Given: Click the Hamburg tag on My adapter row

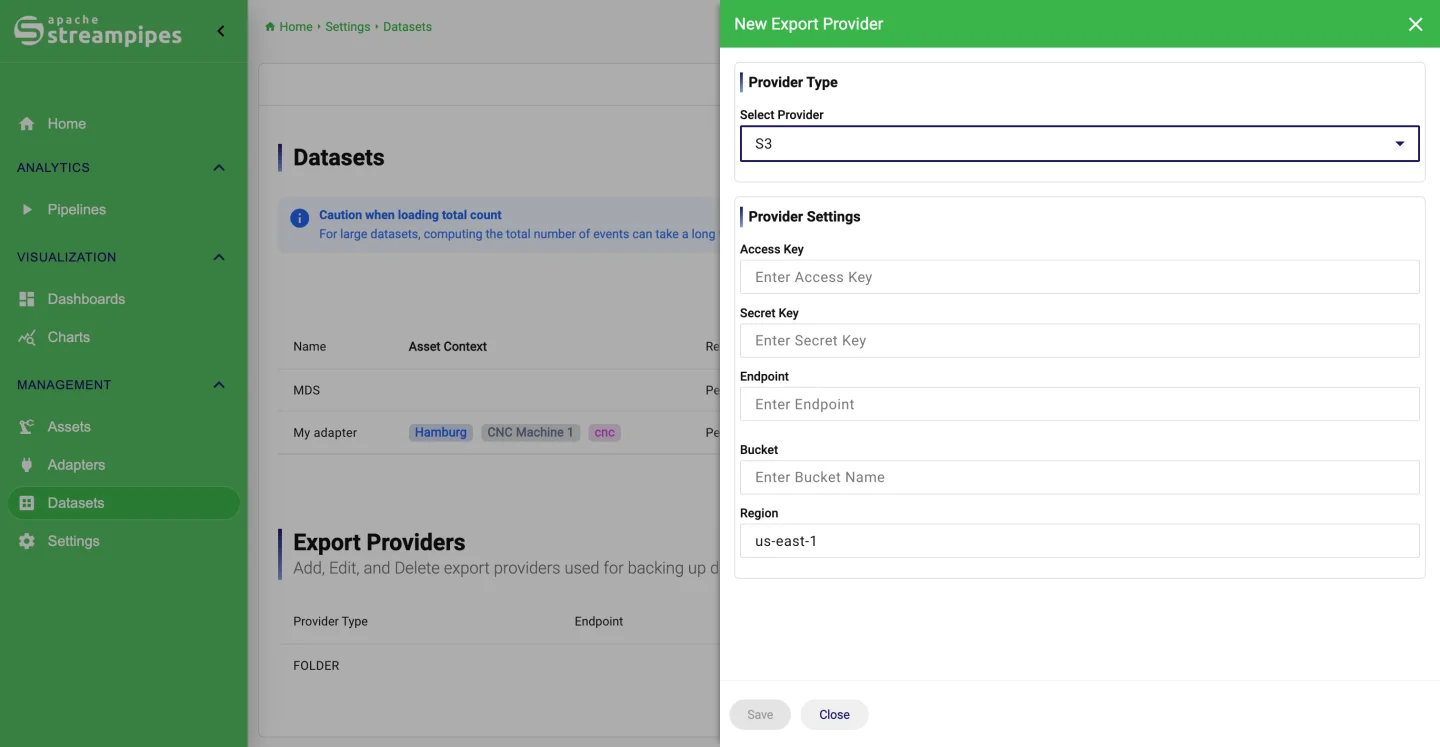Looking at the screenshot, I should click(x=441, y=433).
